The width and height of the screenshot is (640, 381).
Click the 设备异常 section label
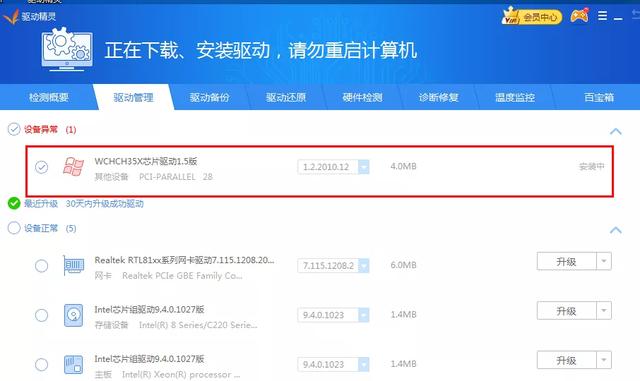41,129
